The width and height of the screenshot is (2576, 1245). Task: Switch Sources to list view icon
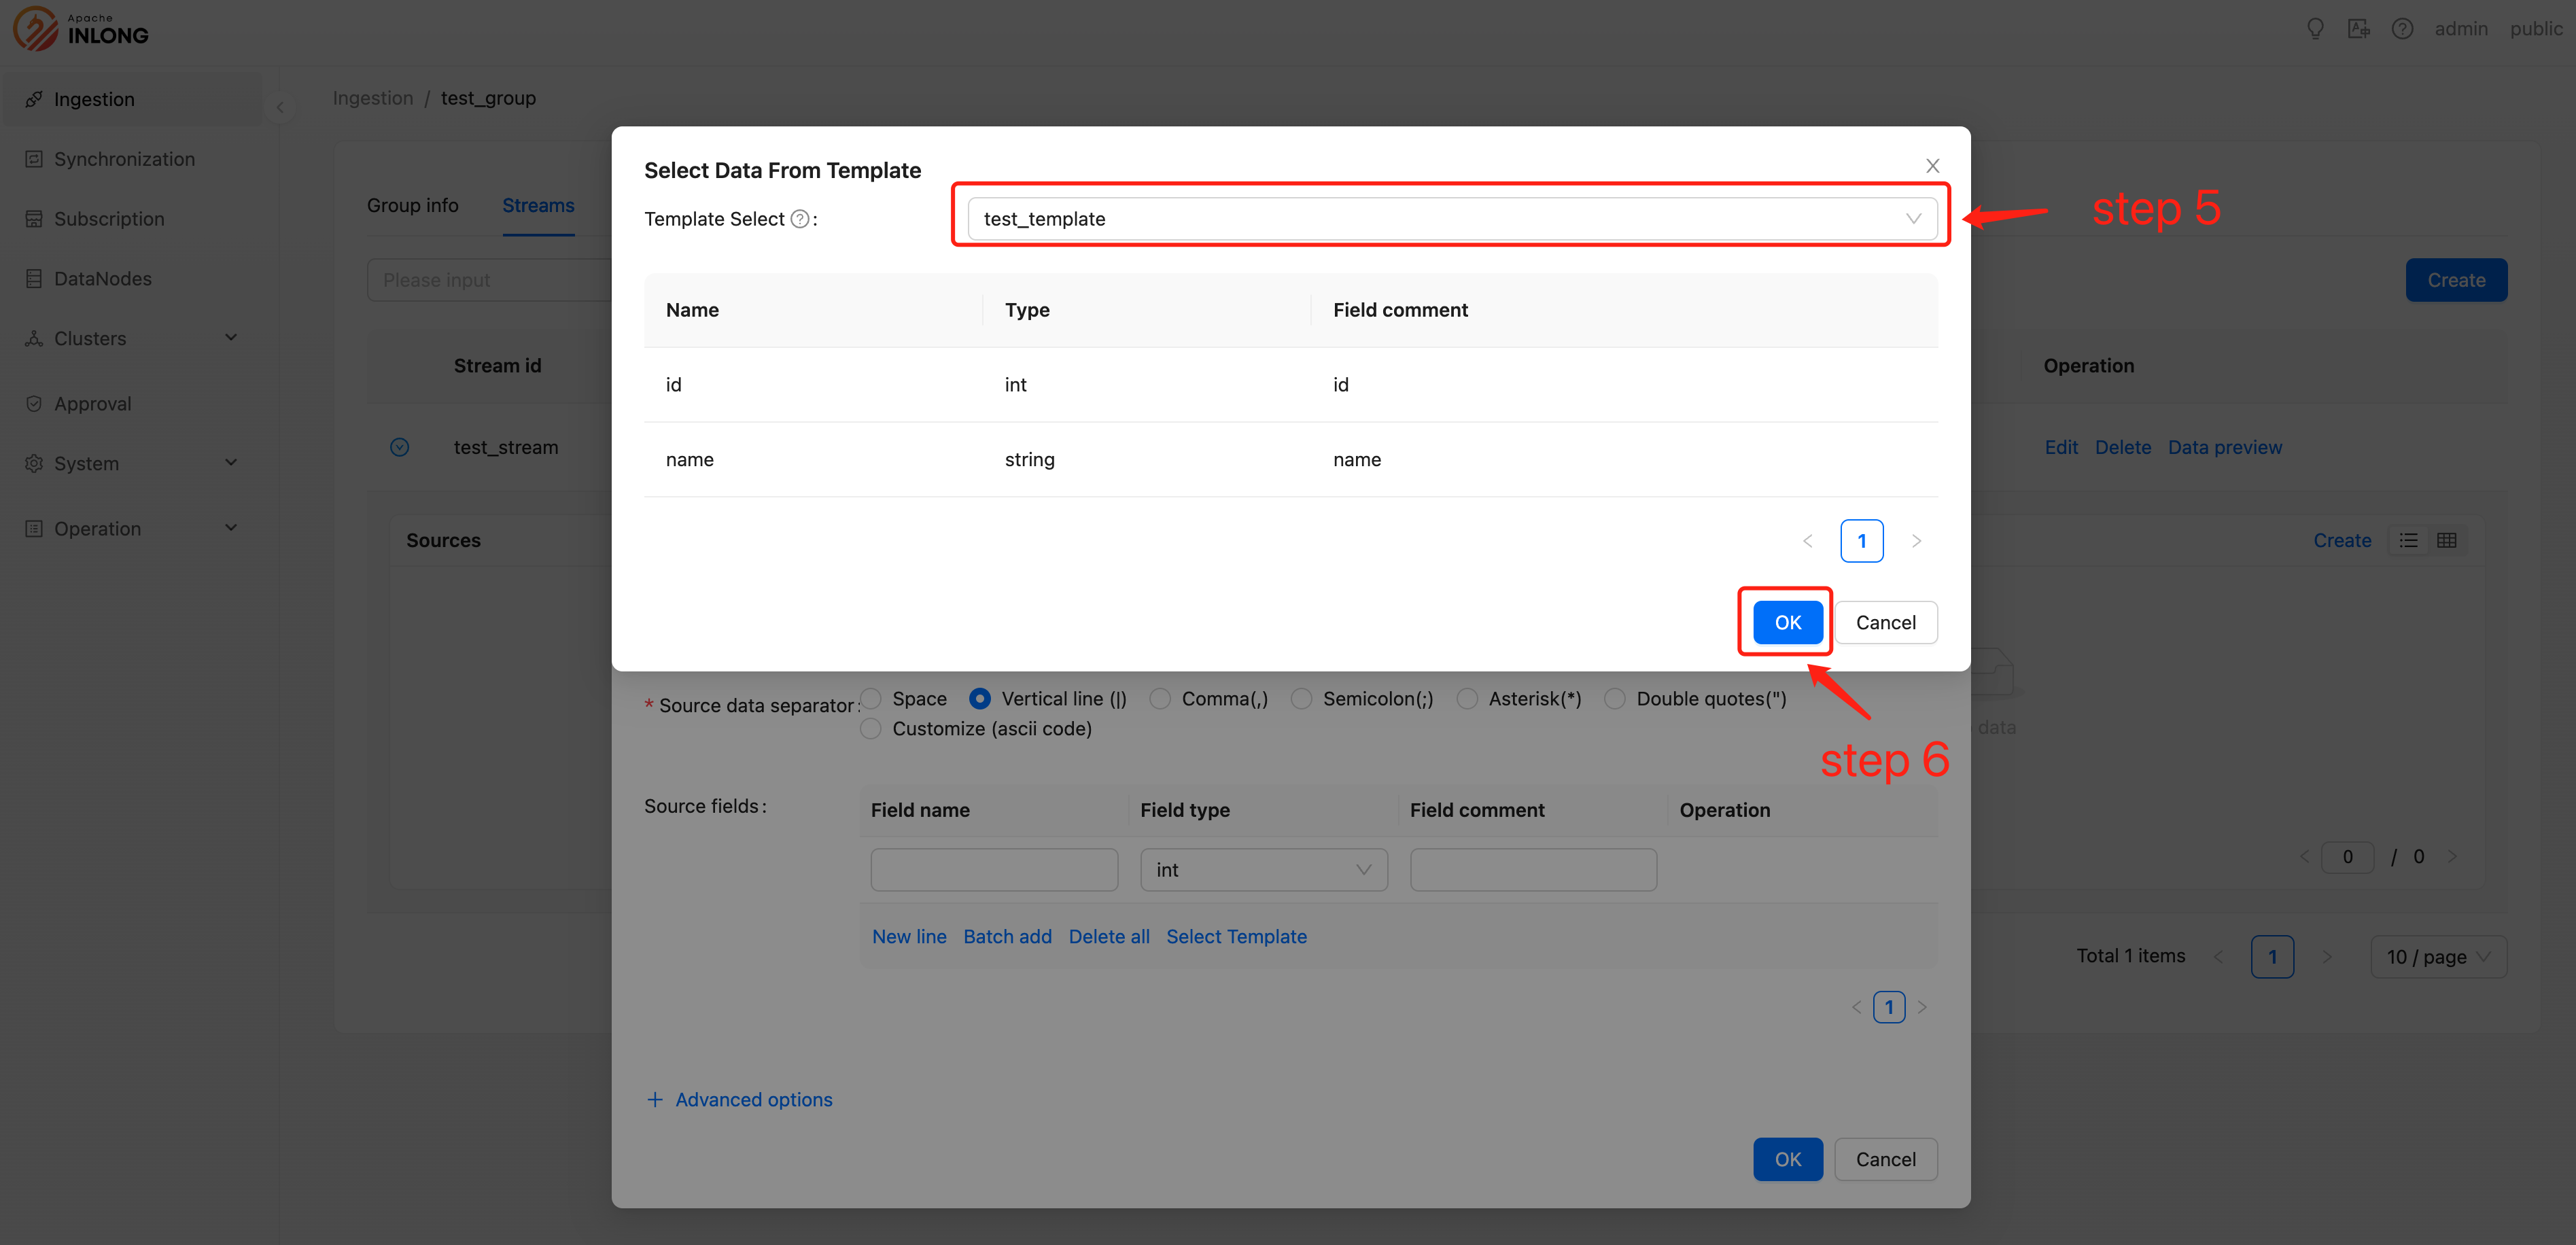tap(2409, 540)
